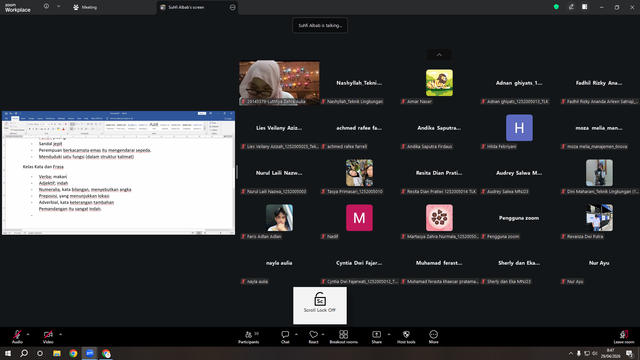Select Dini Maharani's photo tile

[599, 173]
